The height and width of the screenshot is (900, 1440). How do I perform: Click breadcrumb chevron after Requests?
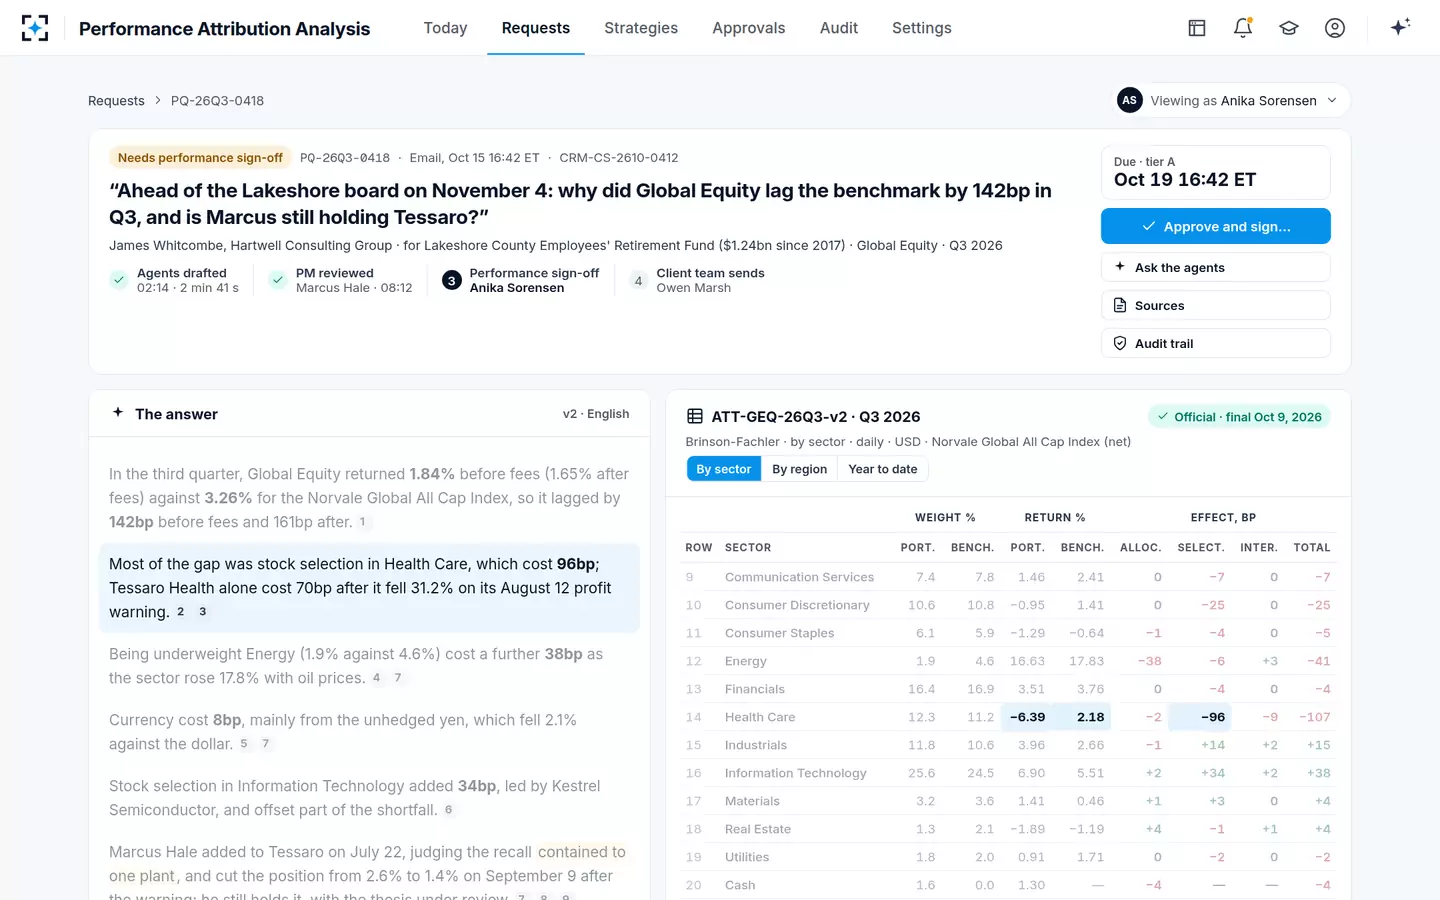[158, 101]
